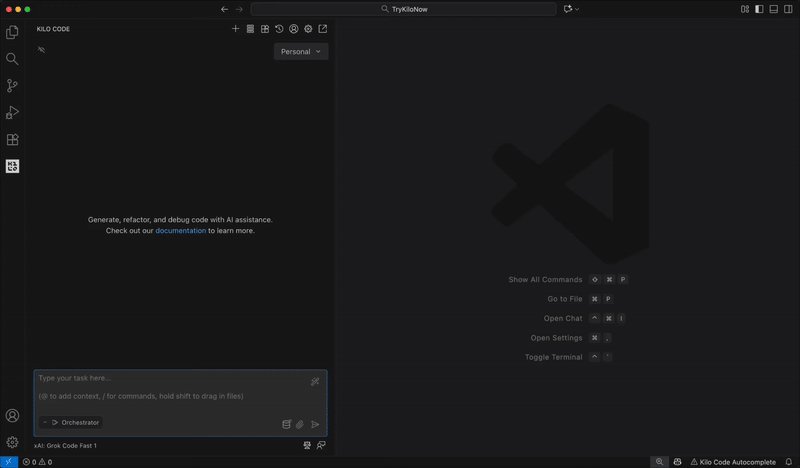The width and height of the screenshot is (800, 468).
Task: Click the zoom magnifier in status bar
Action: (659, 462)
